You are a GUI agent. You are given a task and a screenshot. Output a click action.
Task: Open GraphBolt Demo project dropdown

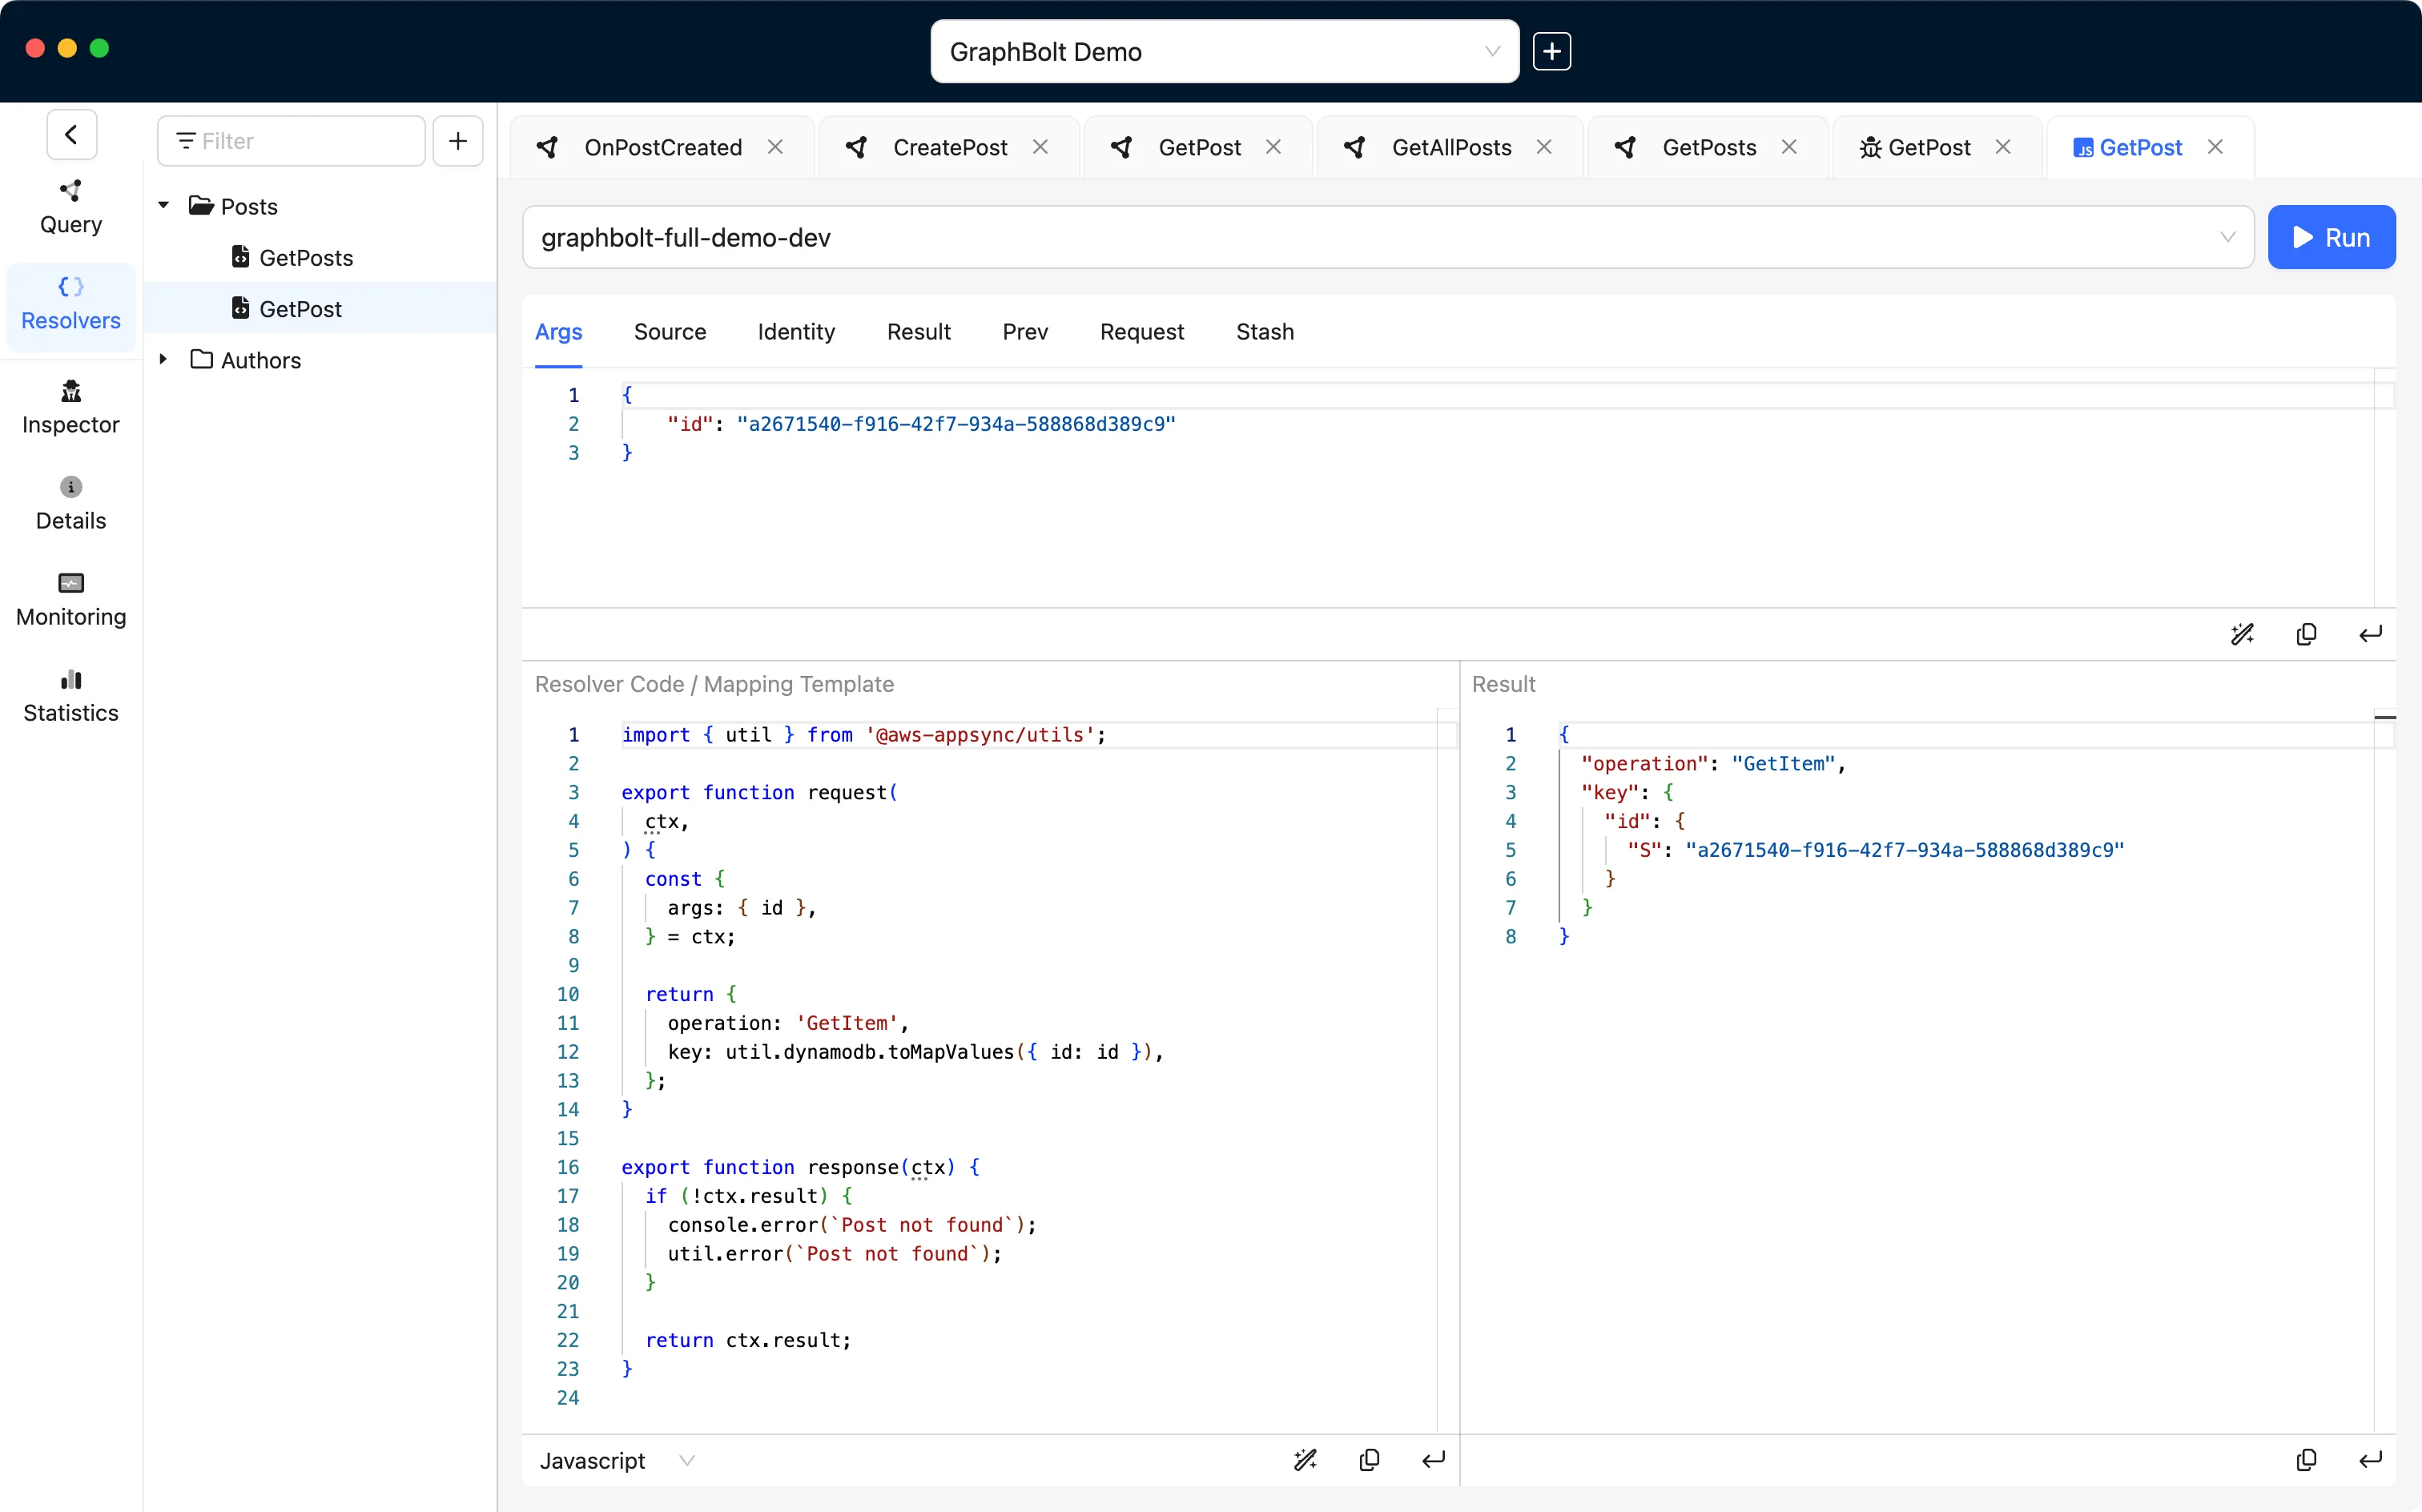click(x=1224, y=51)
